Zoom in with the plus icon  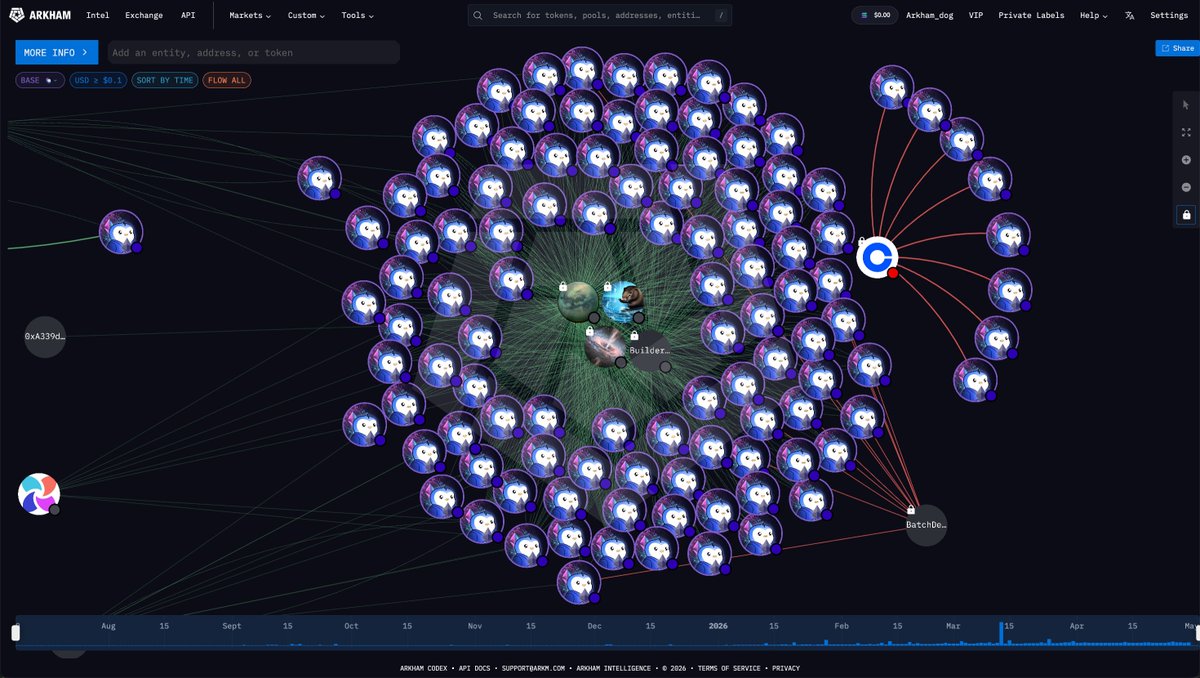pyautogui.click(x=1186, y=160)
